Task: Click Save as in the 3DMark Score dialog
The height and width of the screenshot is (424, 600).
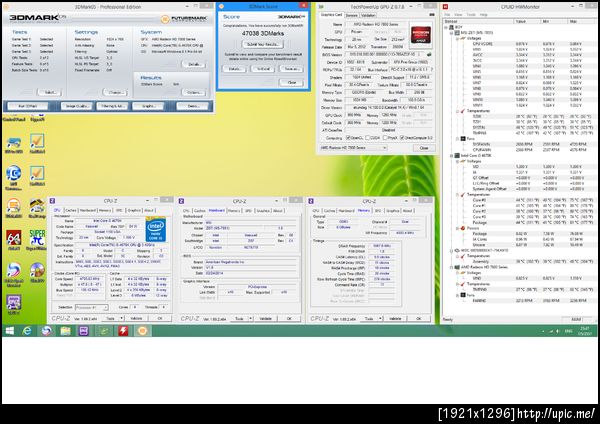Action: click(x=292, y=69)
